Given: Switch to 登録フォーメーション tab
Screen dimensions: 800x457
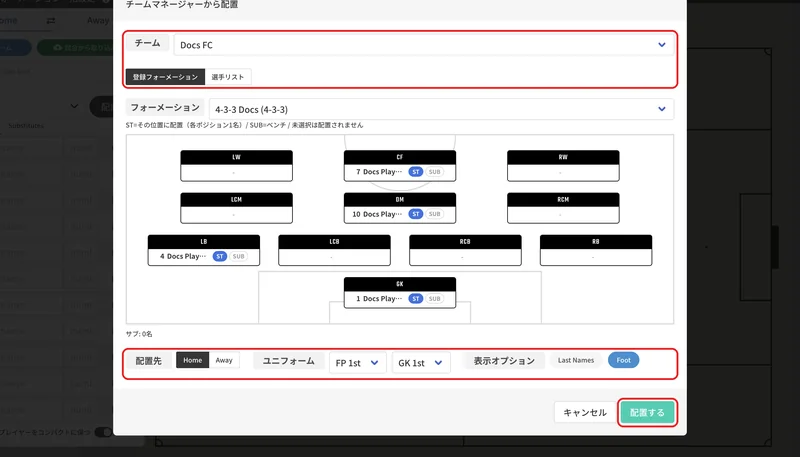Looking at the screenshot, I should [165, 77].
